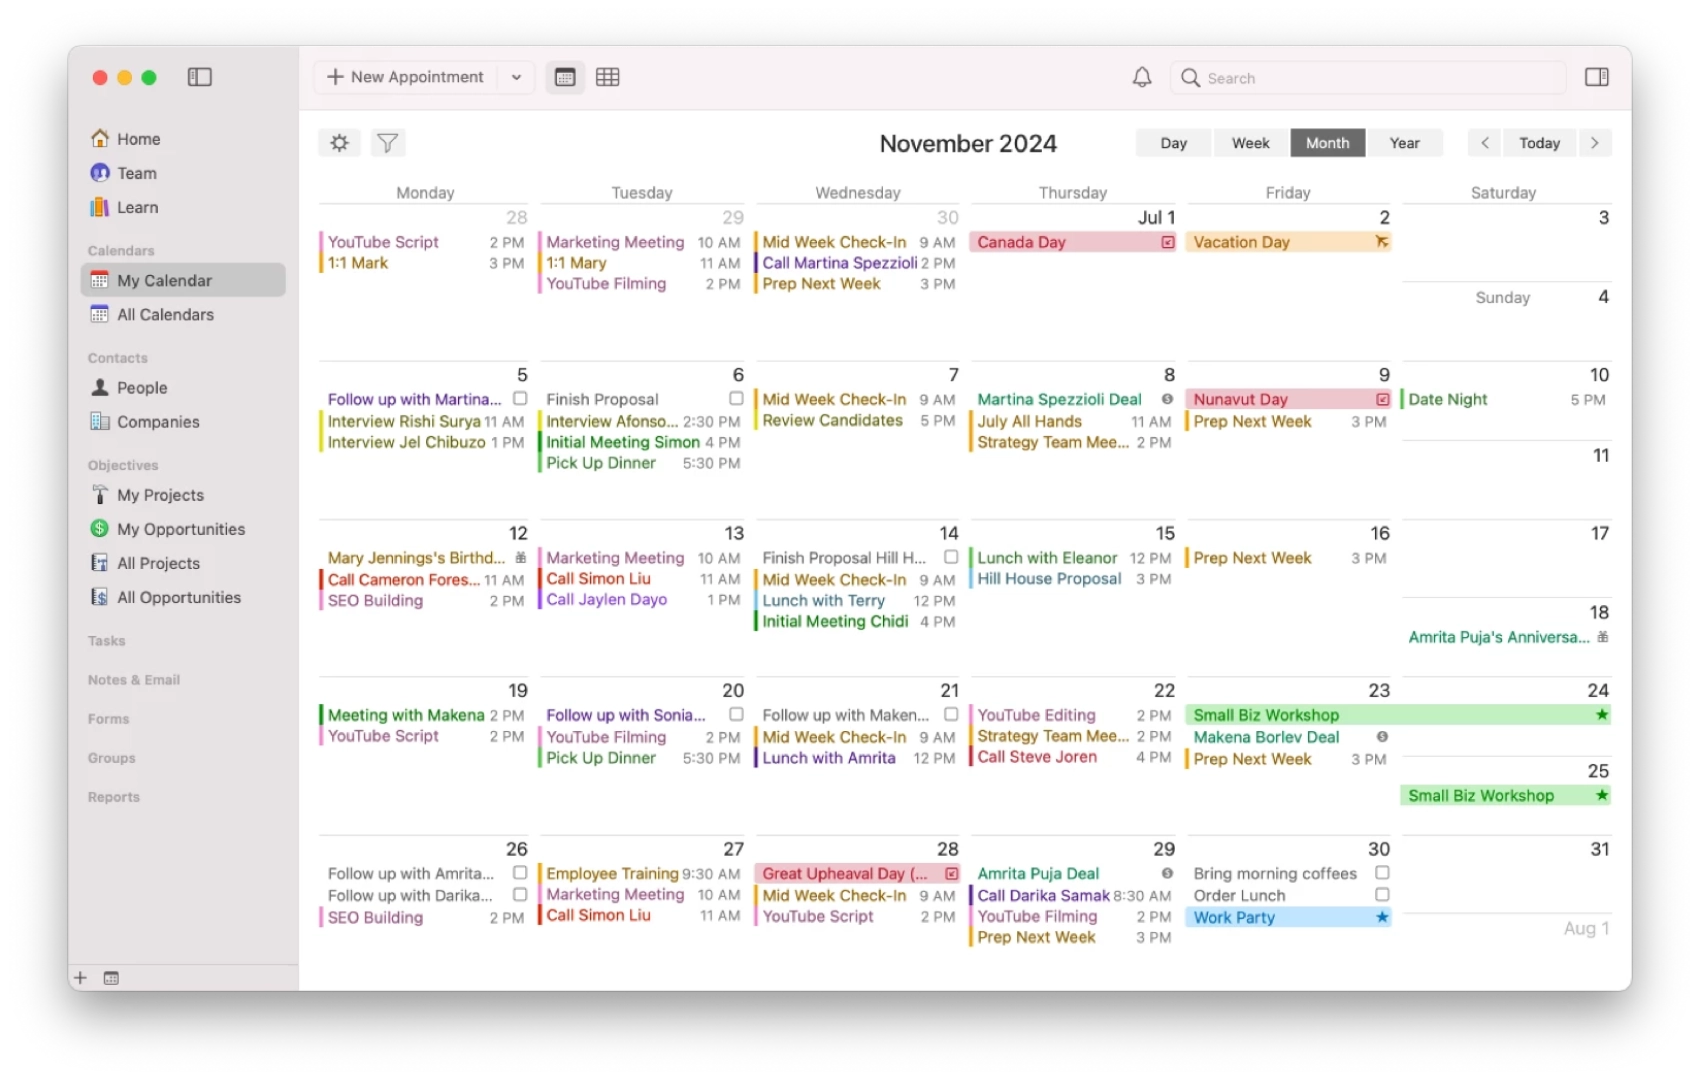The height and width of the screenshot is (1072, 1700).
Task: Click the Canada Day holiday icon
Action: click(1167, 242)
